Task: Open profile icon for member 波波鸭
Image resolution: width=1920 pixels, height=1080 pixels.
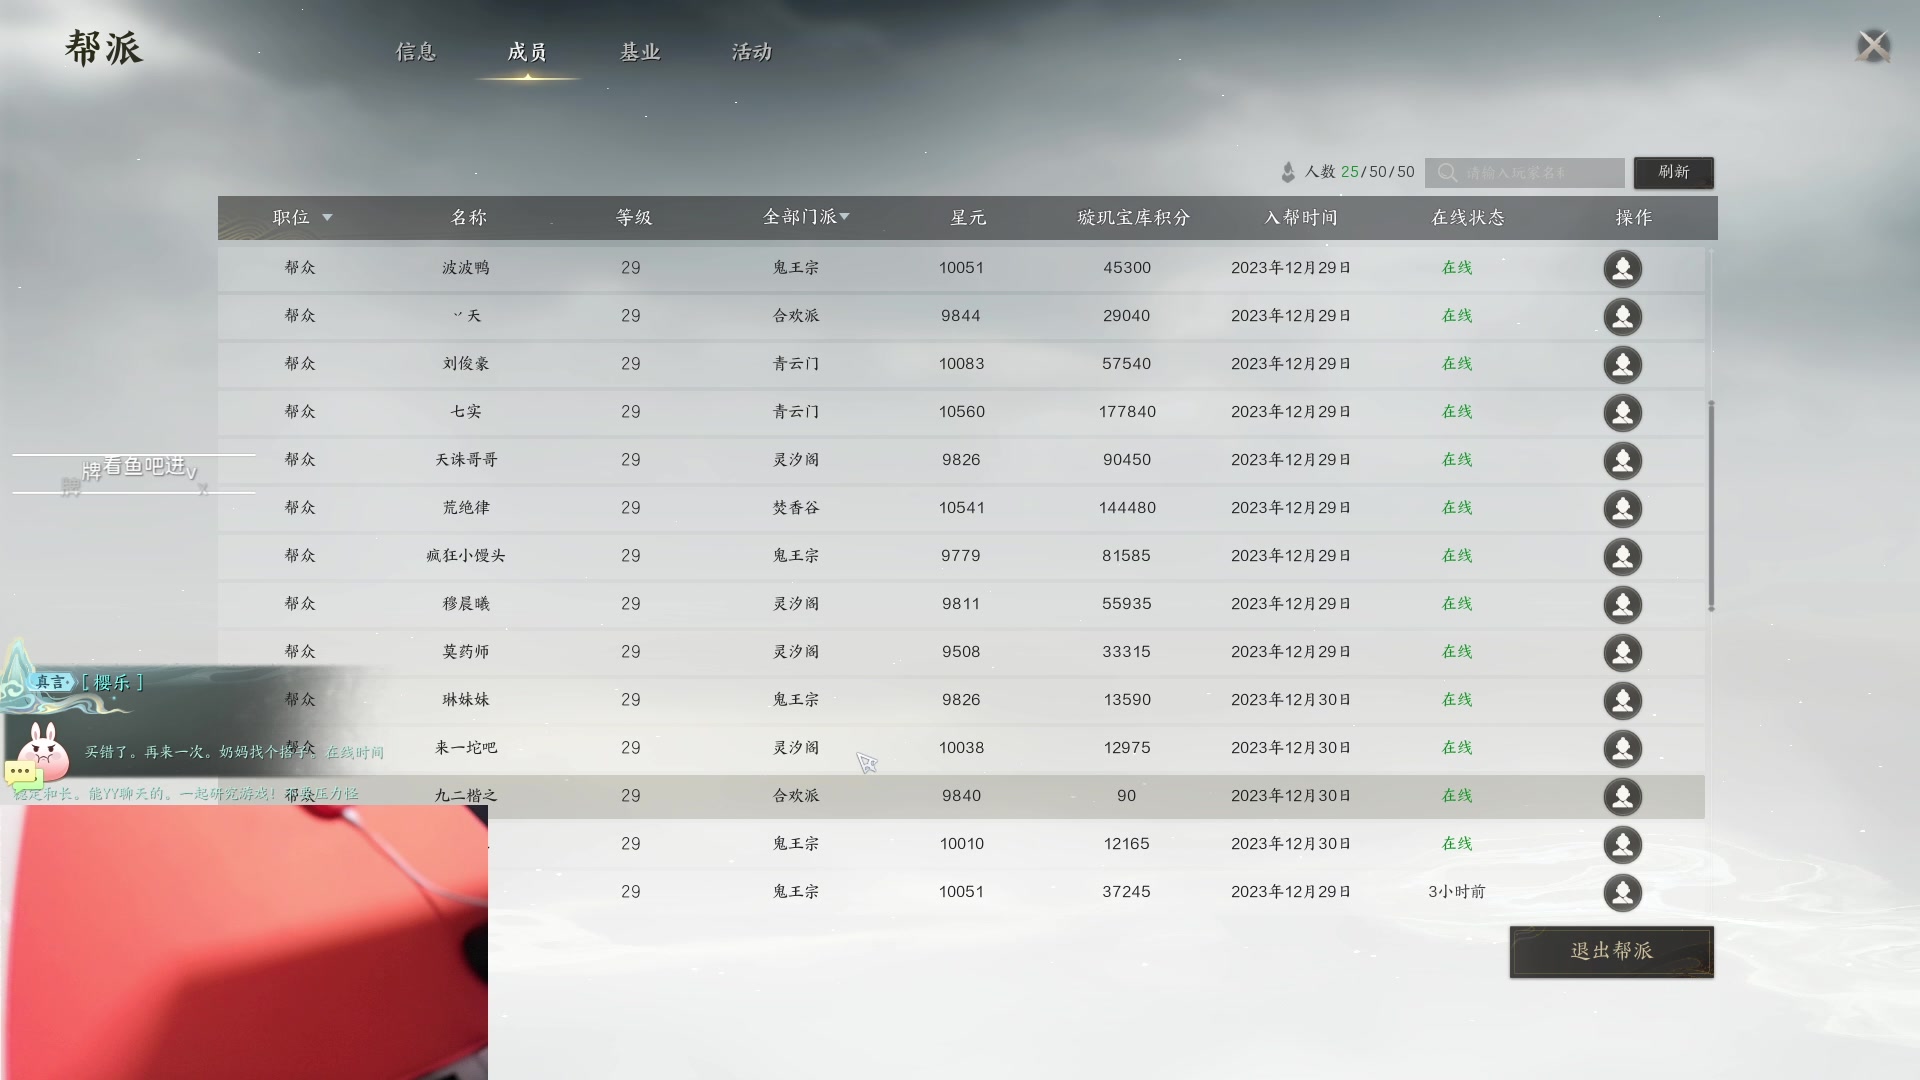Action: click(x=1622, y=269)
